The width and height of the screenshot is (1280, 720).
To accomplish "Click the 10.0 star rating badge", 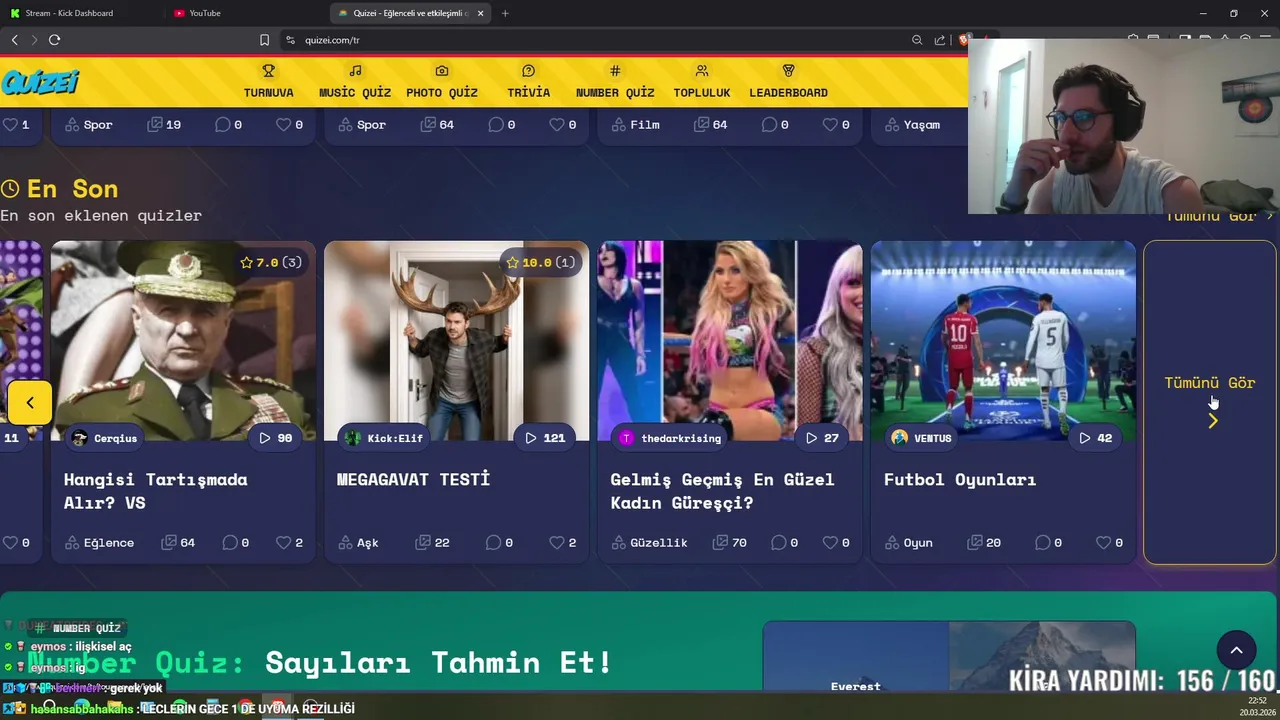I will tap(540, 262).
